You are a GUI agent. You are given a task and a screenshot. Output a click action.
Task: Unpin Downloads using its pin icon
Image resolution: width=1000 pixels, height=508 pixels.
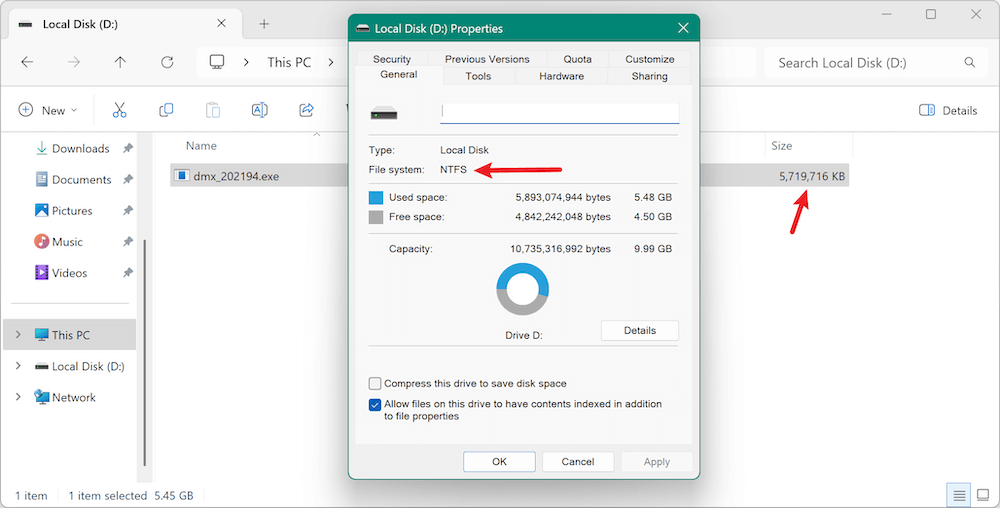128,149
